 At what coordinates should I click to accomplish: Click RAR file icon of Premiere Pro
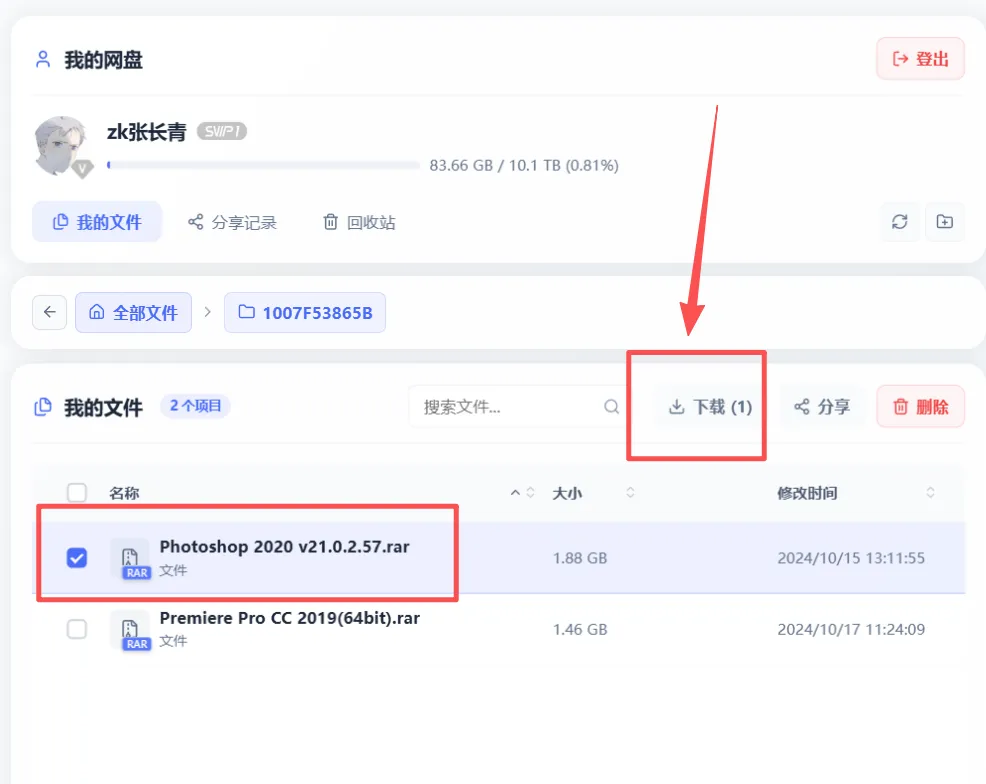point(130,629)
